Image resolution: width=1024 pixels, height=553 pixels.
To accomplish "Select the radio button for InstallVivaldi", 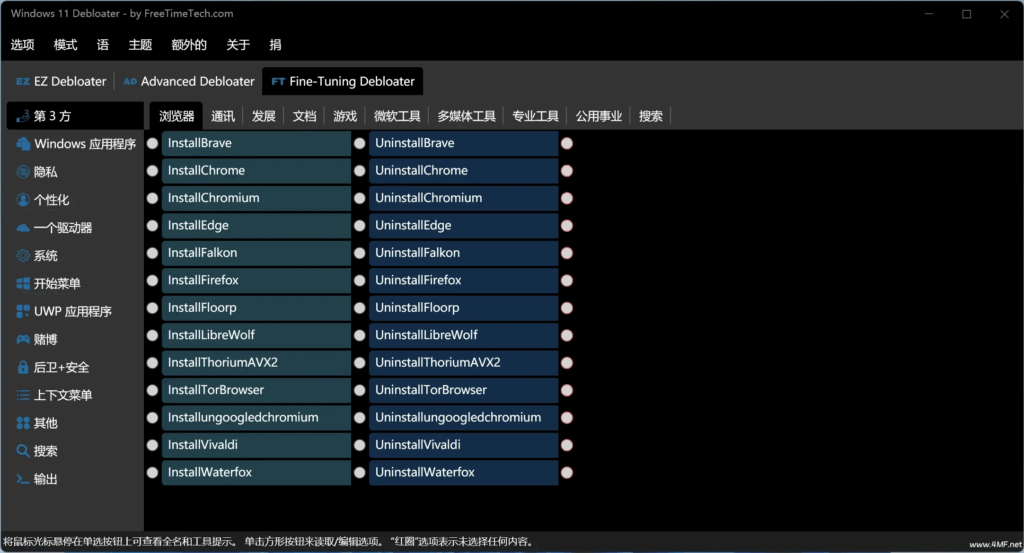I will tap(153, 445).
